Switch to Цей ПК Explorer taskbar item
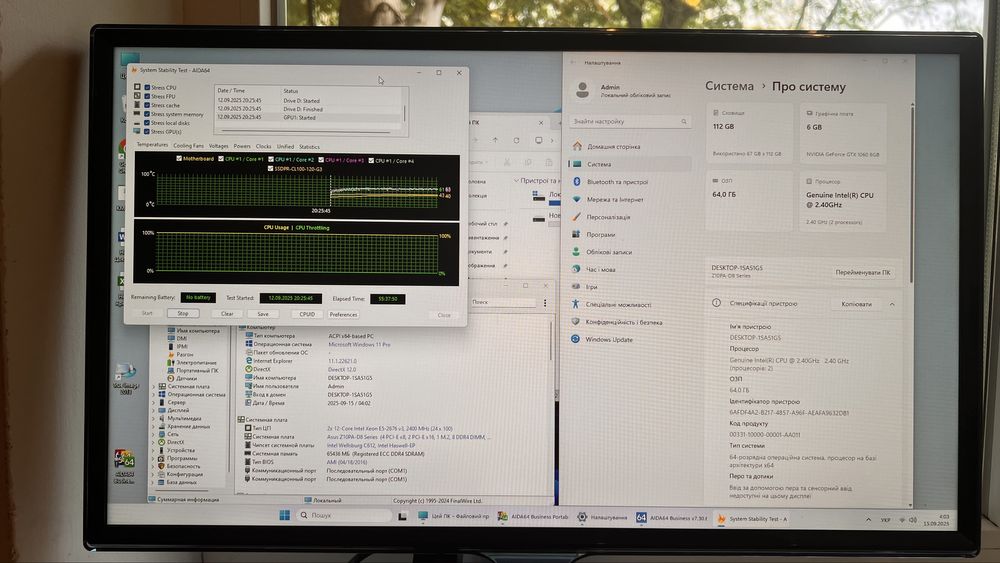This screenshot has height=563, width=1000. coord(454,516)
